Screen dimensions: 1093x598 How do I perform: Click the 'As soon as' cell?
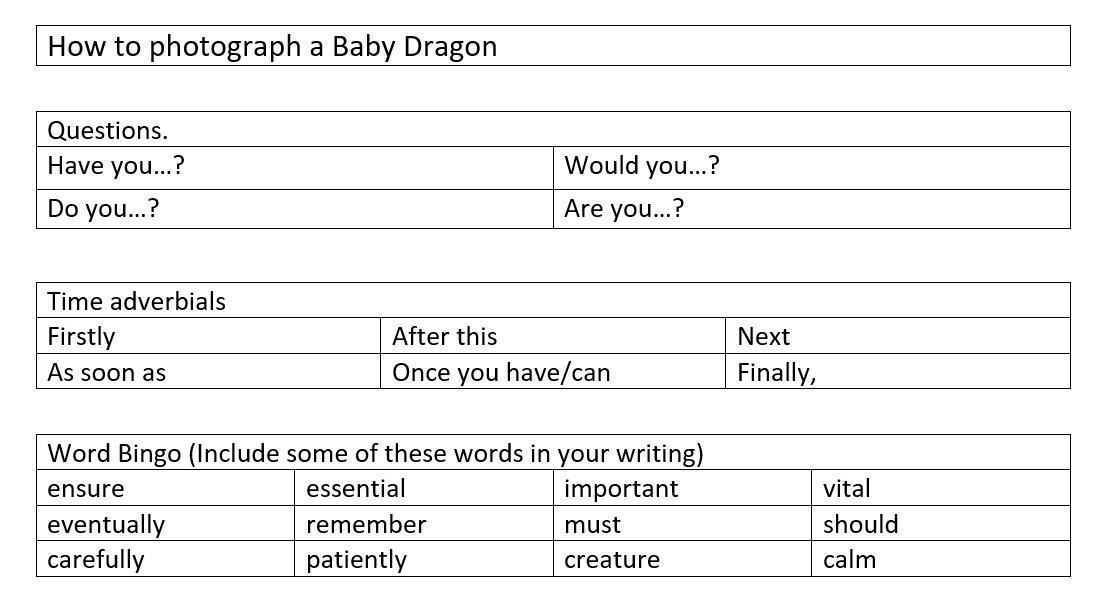click(107, 373)
